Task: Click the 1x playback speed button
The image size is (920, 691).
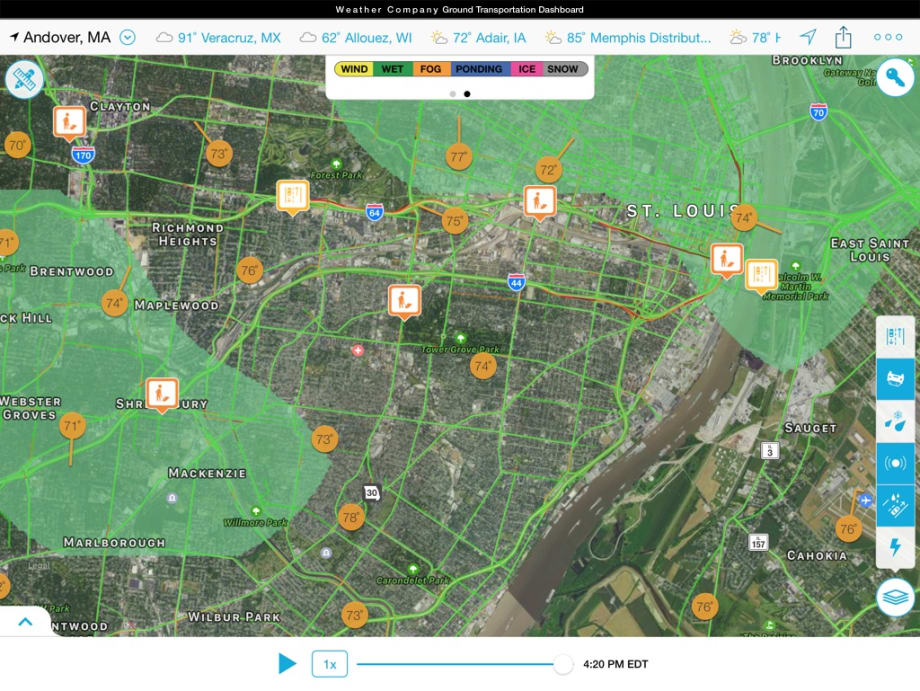Action: (330, 663)
